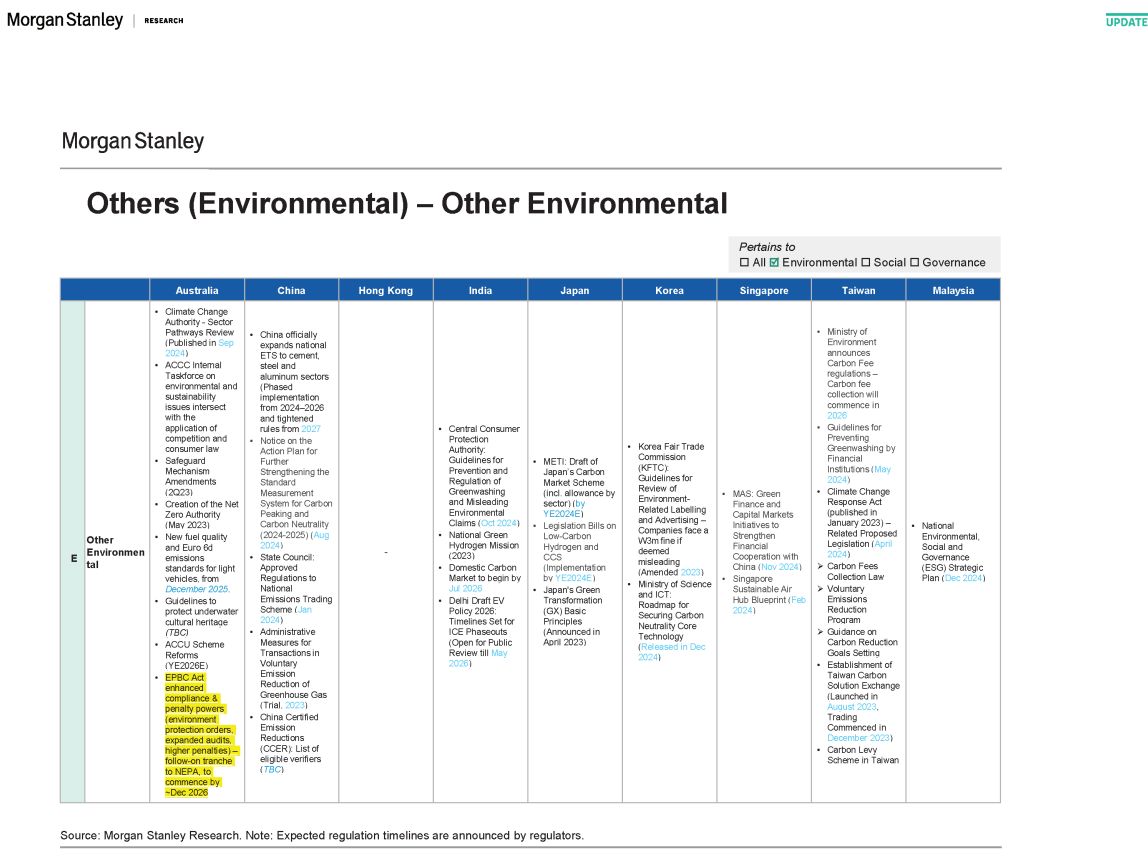This screenshot has width=1148, height=850.
Task: Open the 'Feb 2024' link in Singapore column
Action: click(769, 605)
